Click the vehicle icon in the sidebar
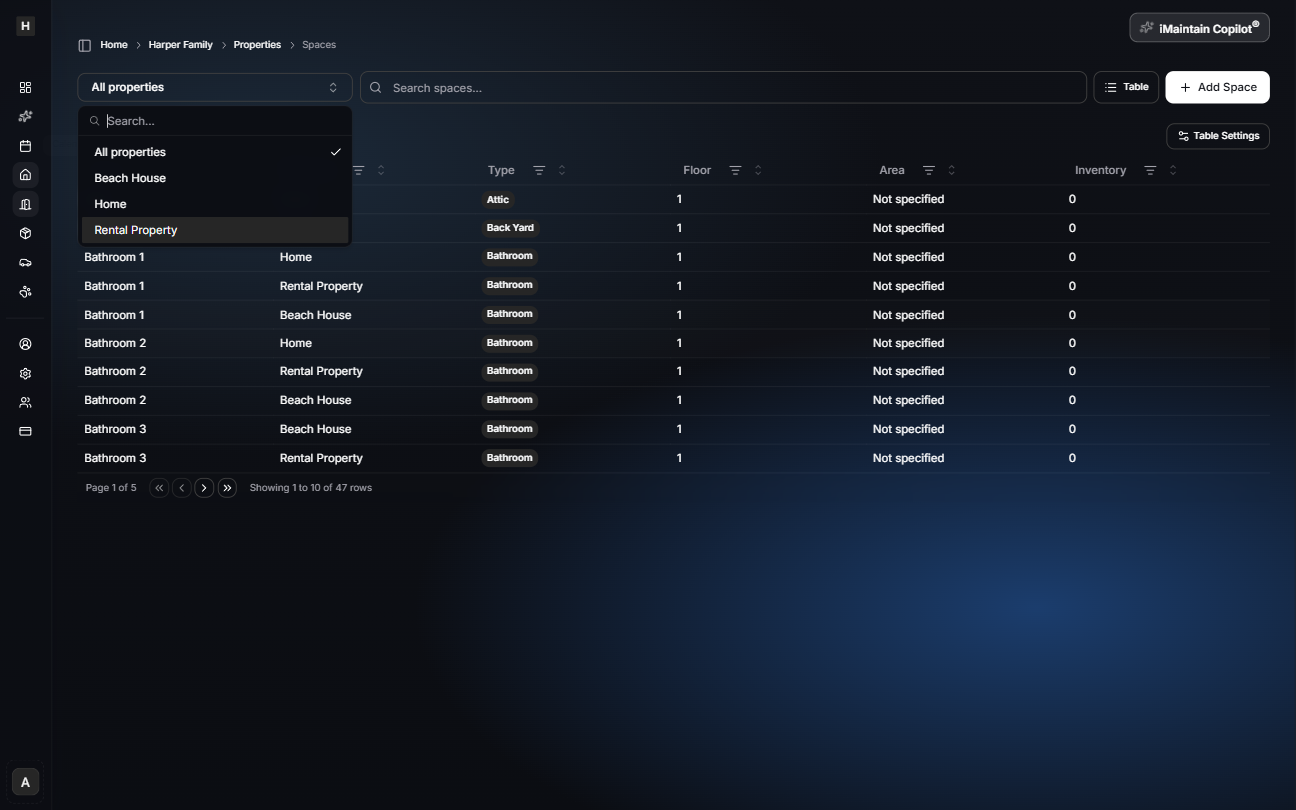Image resolution: width=1296 pixels, height=810 pixels. click(x=25, y=262)
